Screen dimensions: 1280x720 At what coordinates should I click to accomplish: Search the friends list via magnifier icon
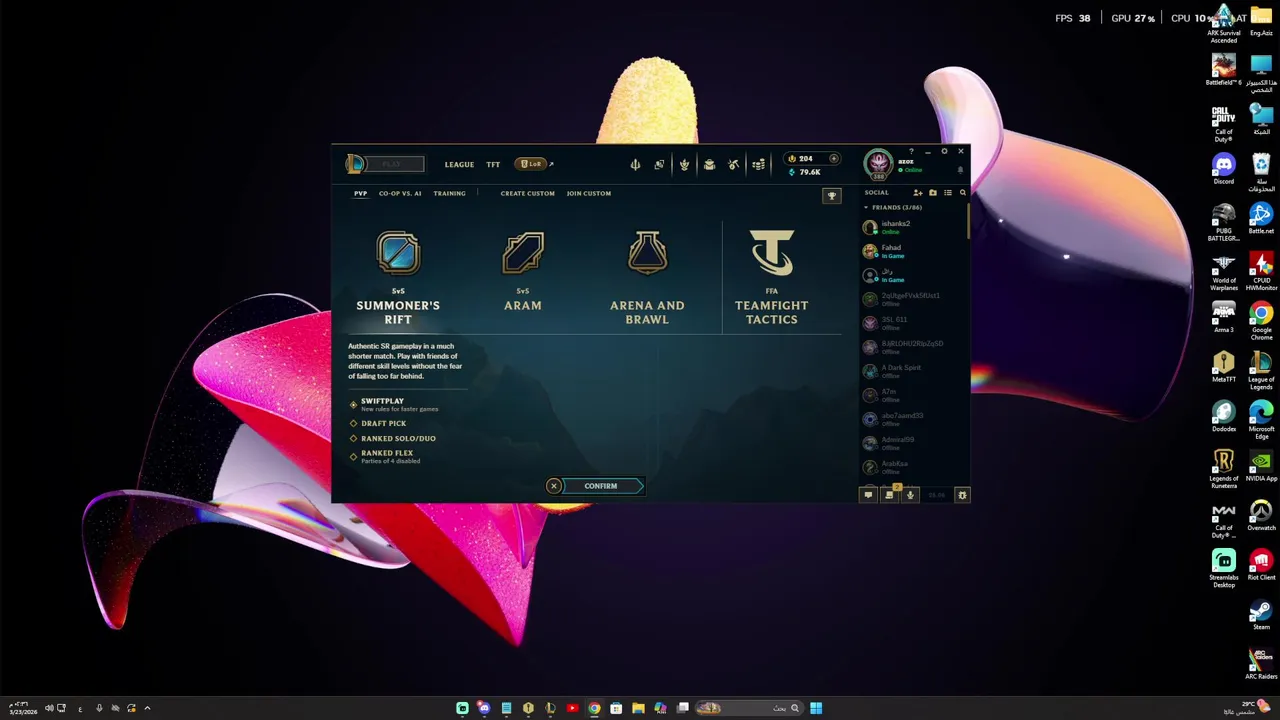[963, 193]
